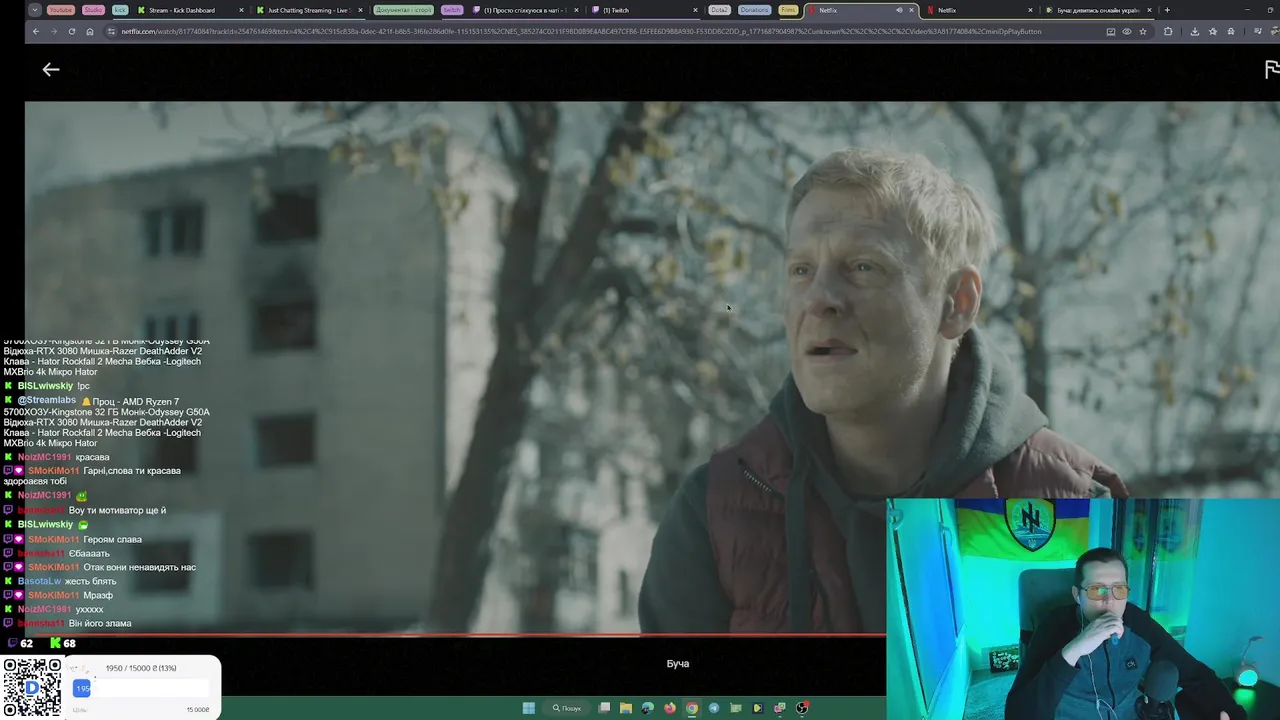Open File Explorer from the taskbar

tap(626, 708)
